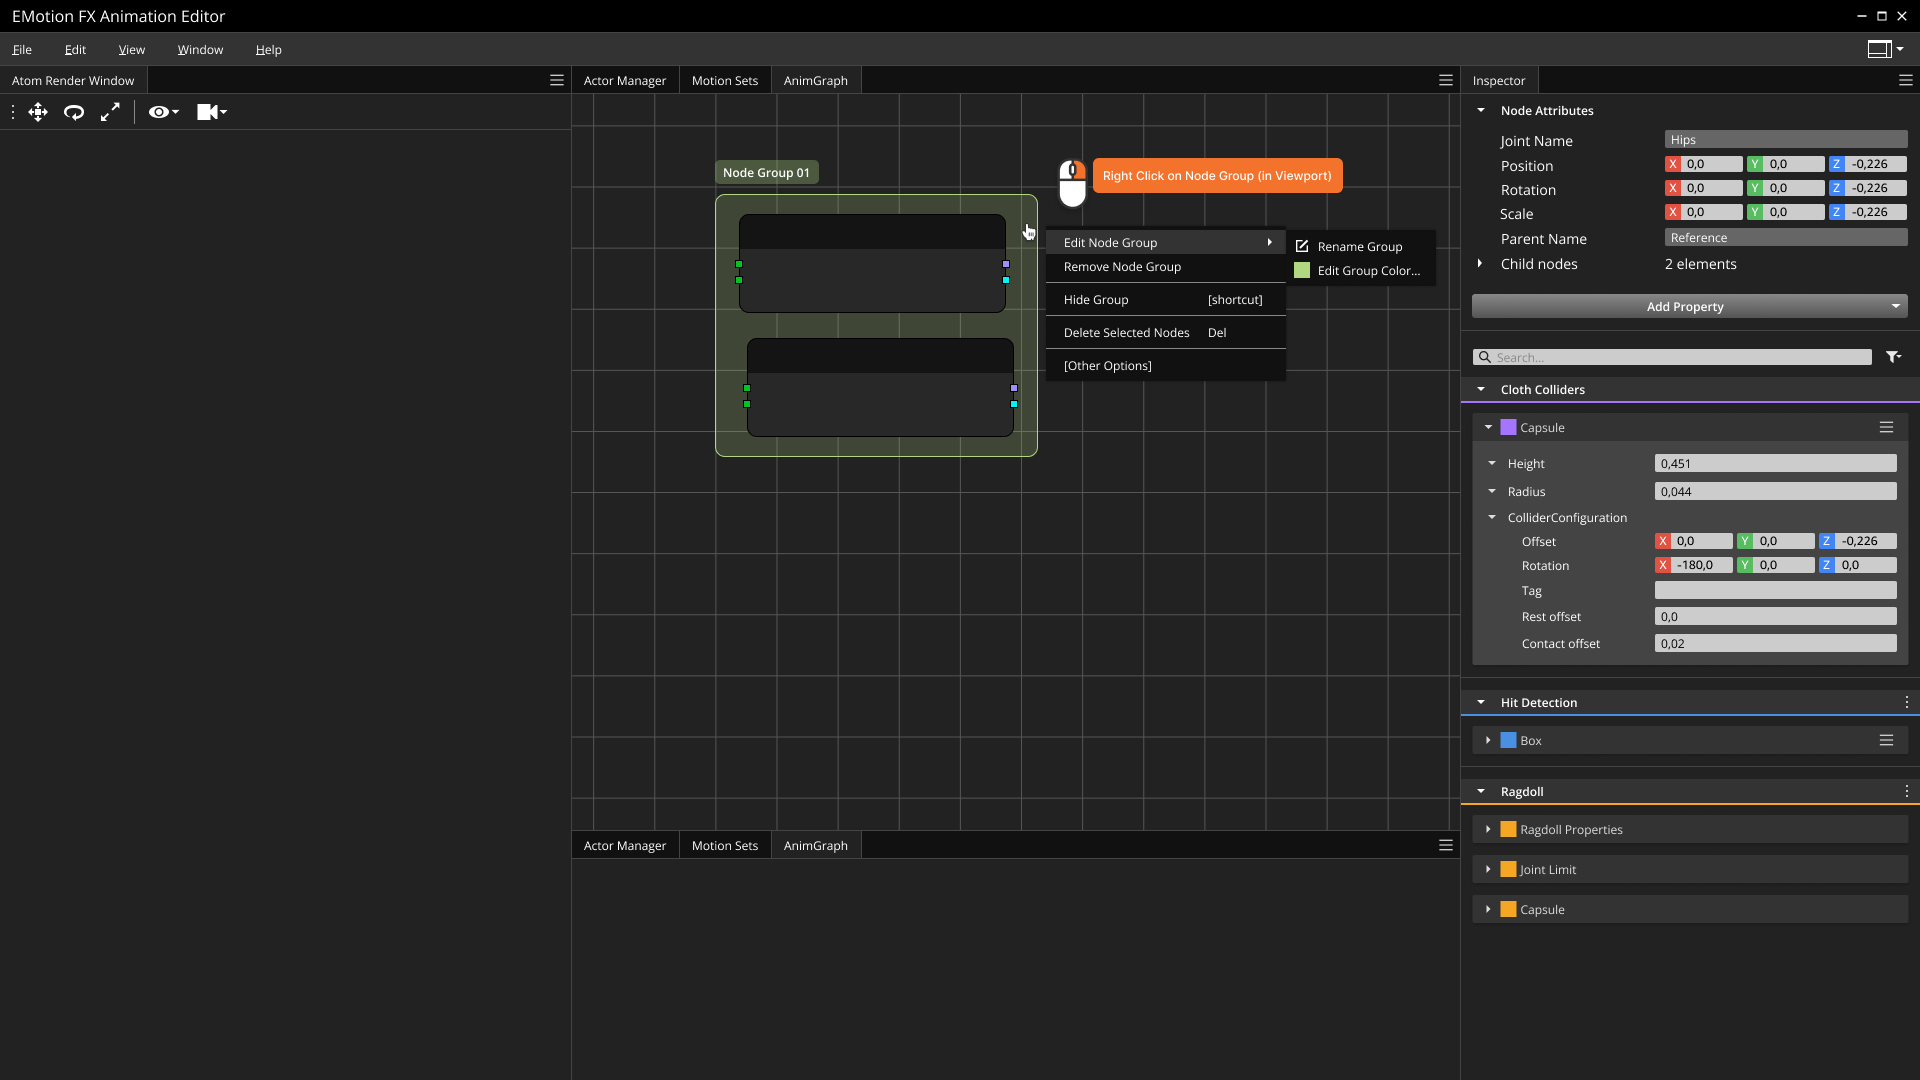Switch to the Motion Sets tab
1920x1080 pixels.
pyautogui.click(x=725, y=80)
